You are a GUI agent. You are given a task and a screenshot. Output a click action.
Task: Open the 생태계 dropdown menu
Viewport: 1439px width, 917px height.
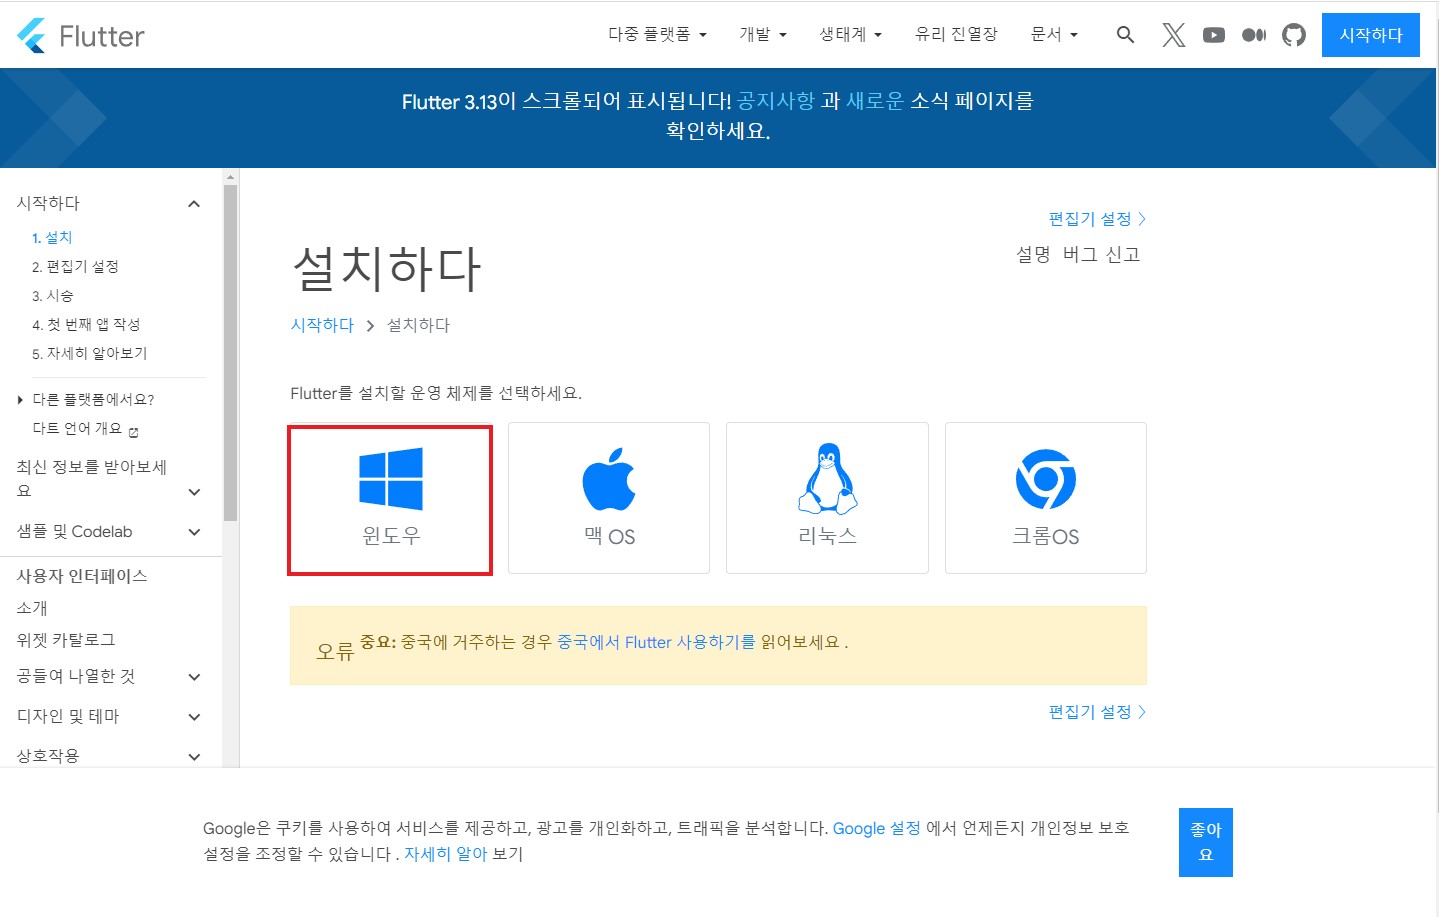pyautogui.click(x=850, y=34)
